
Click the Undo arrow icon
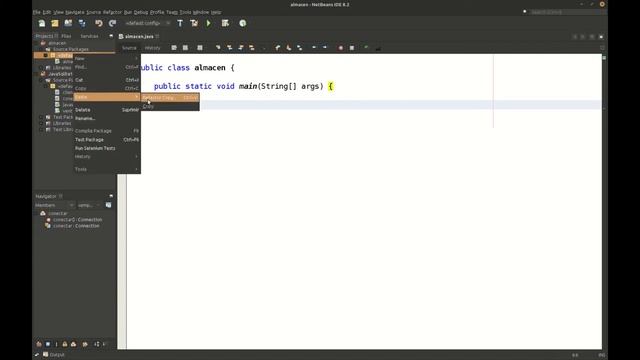tap(98, 23)
